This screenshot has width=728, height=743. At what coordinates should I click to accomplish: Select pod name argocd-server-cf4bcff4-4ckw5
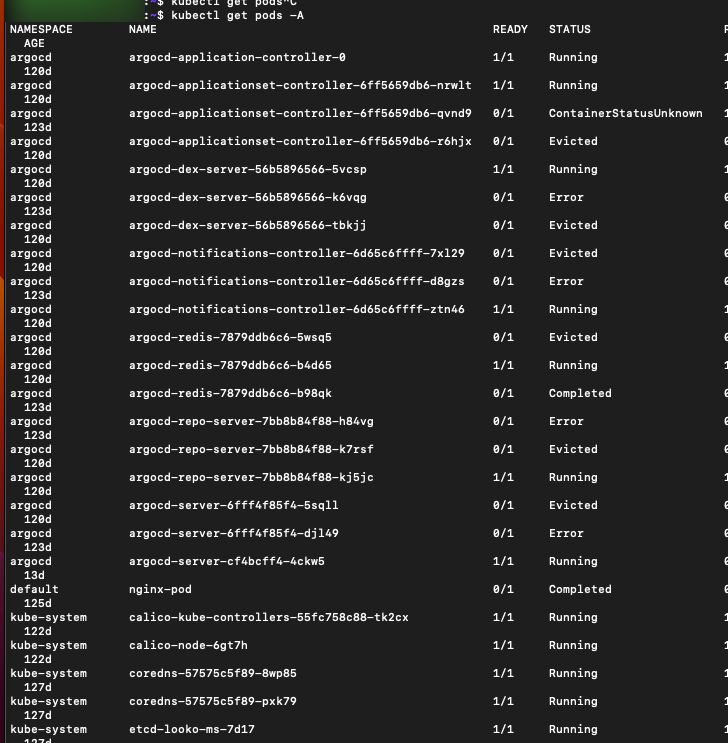(x=227, y=561)
